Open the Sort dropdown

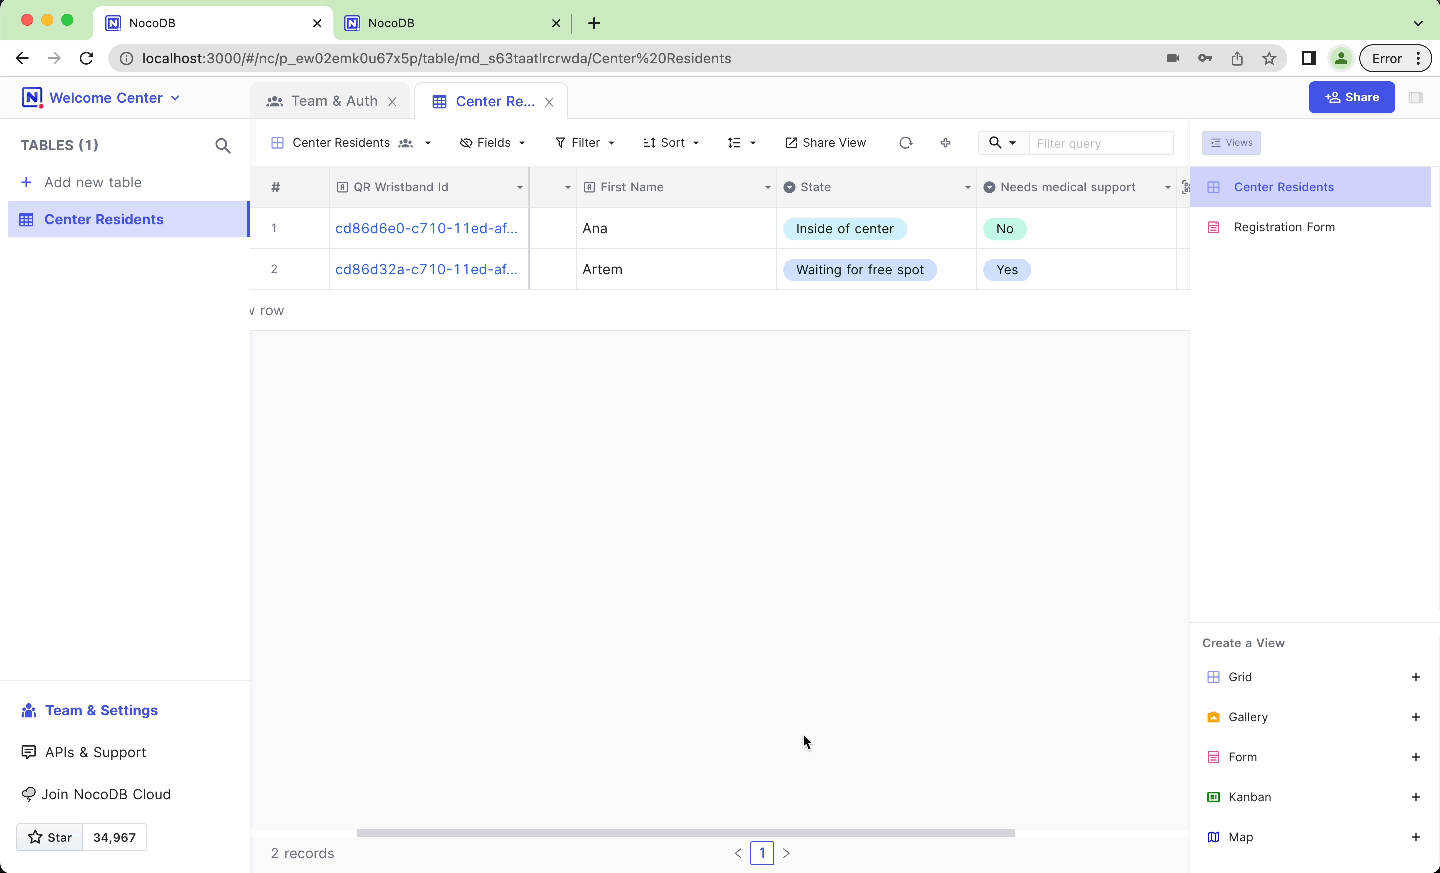click(671, 143)
